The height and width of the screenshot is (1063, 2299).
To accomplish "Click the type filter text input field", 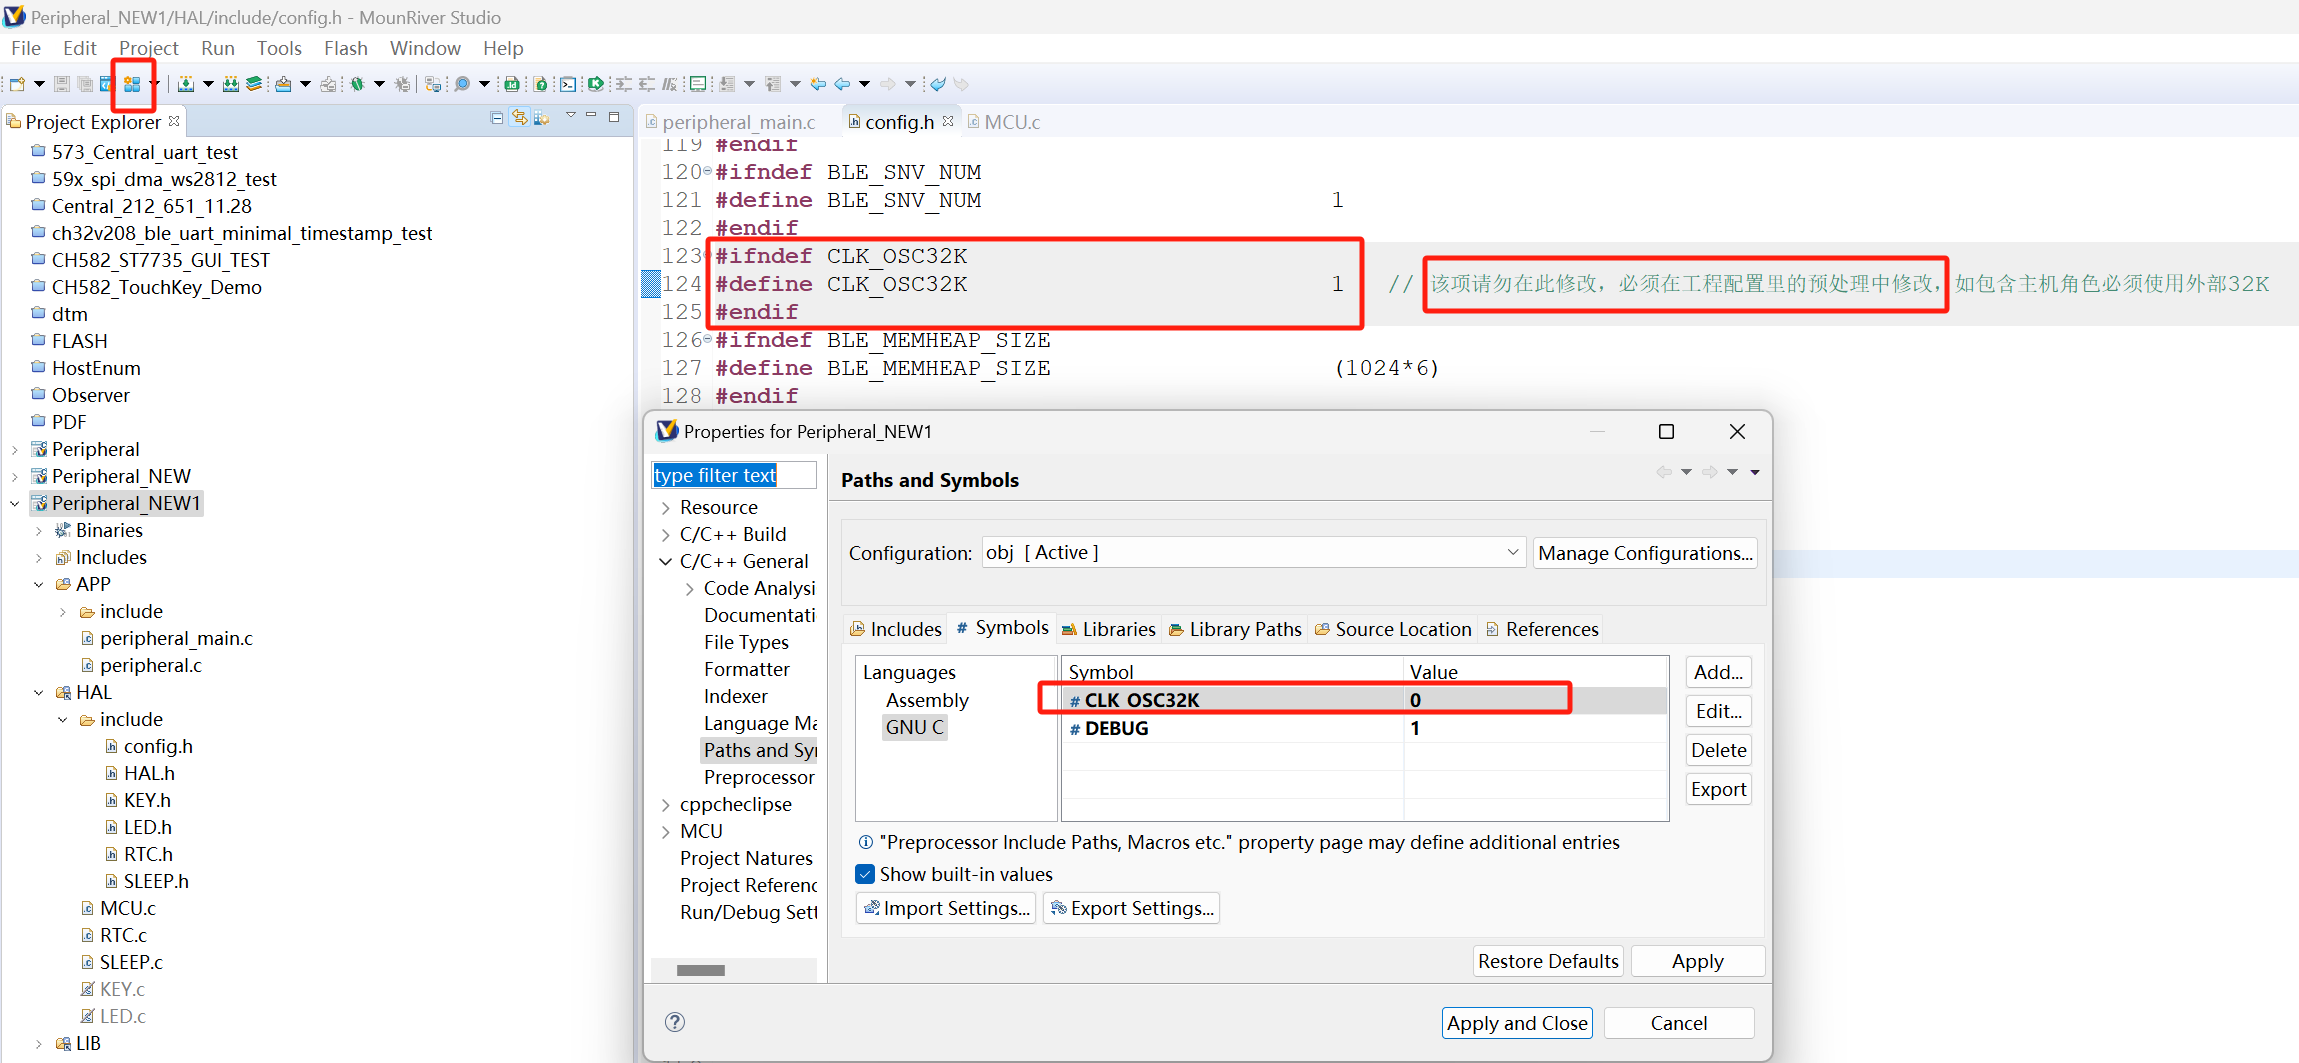I will click(x=733, y=475).
